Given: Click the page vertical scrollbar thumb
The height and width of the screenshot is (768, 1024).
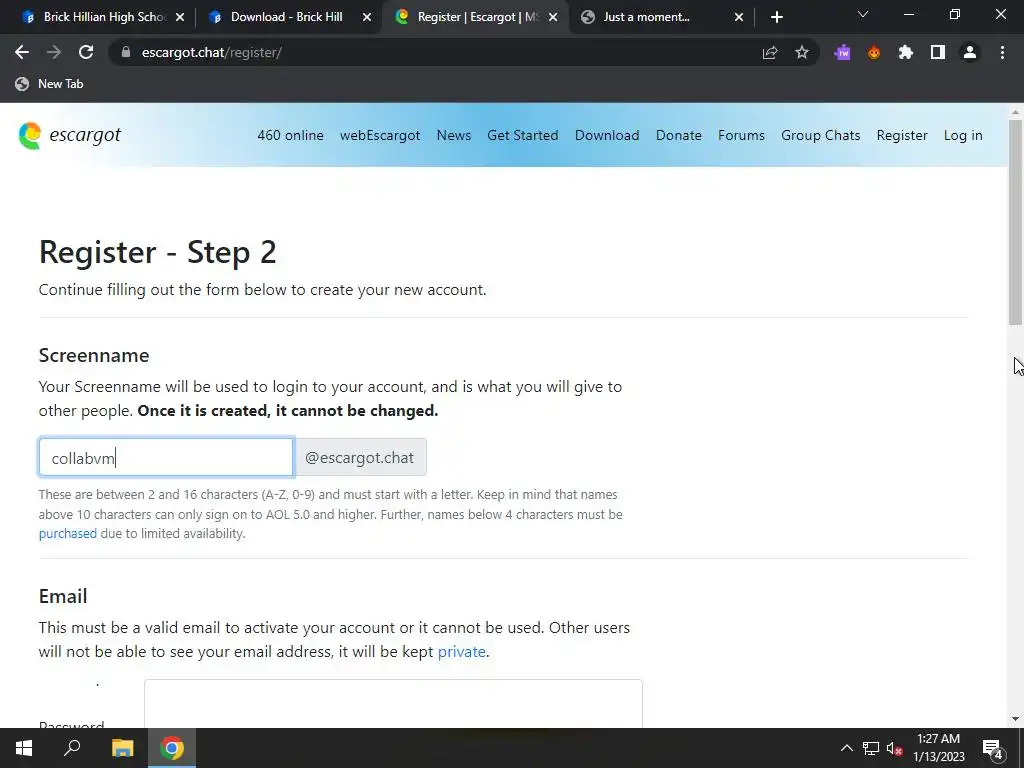Looking at the screenshot, I should 1015,222.
